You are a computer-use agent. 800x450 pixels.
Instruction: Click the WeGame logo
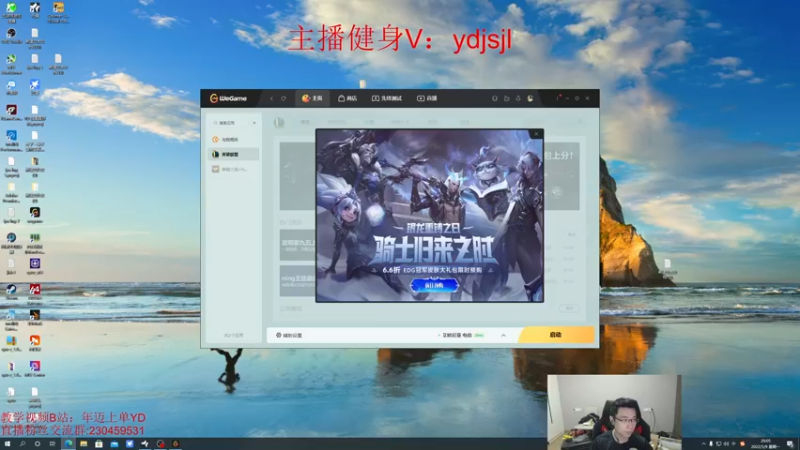228,98
